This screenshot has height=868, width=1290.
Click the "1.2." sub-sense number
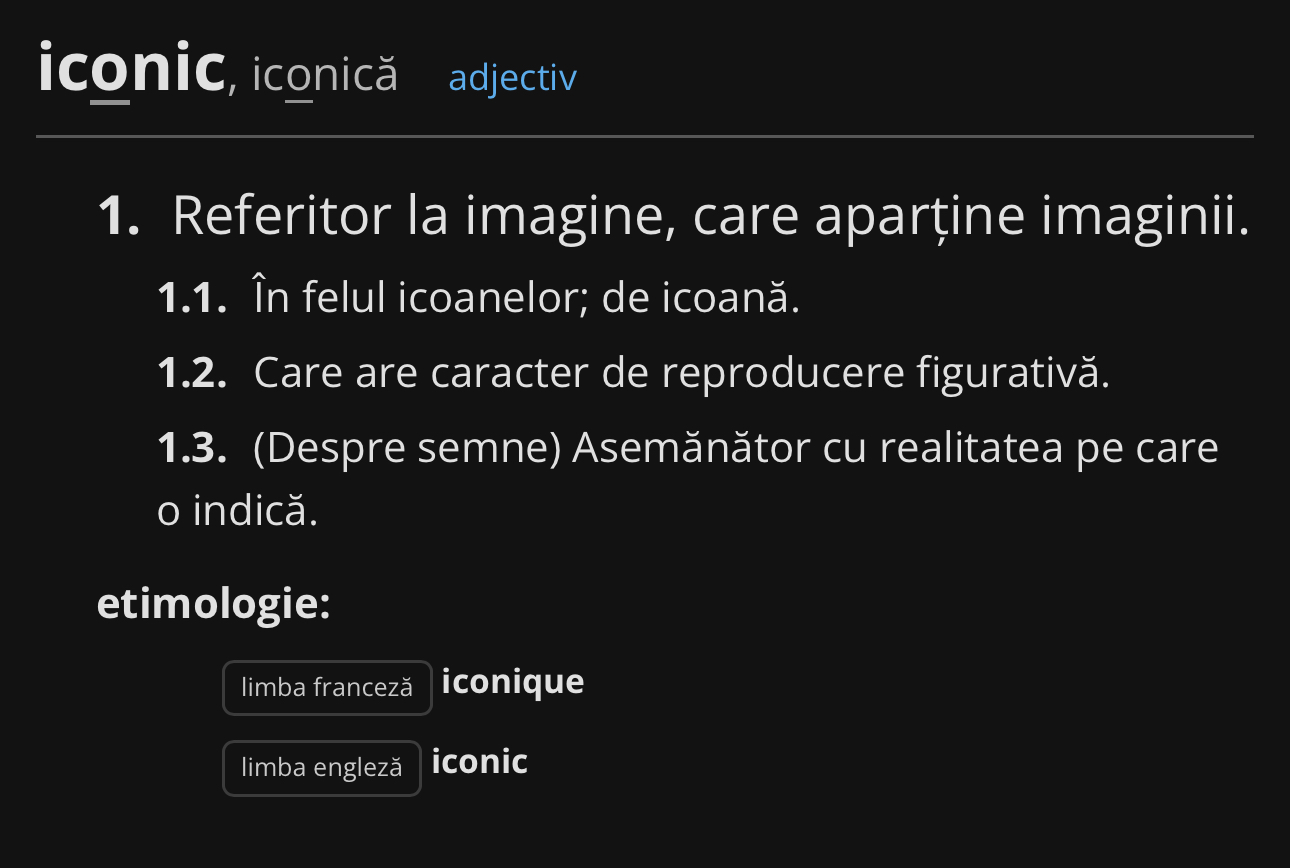pyautogui.click(x=192, y=374)
